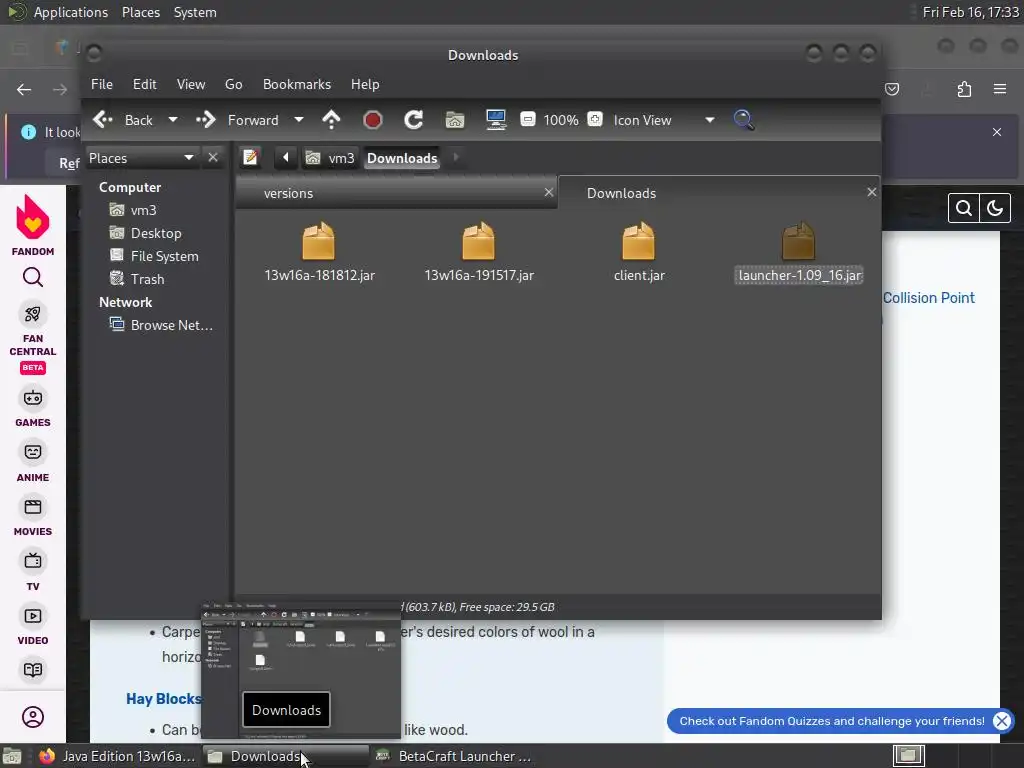Zoom in using the plus icon

pos(595,120)
